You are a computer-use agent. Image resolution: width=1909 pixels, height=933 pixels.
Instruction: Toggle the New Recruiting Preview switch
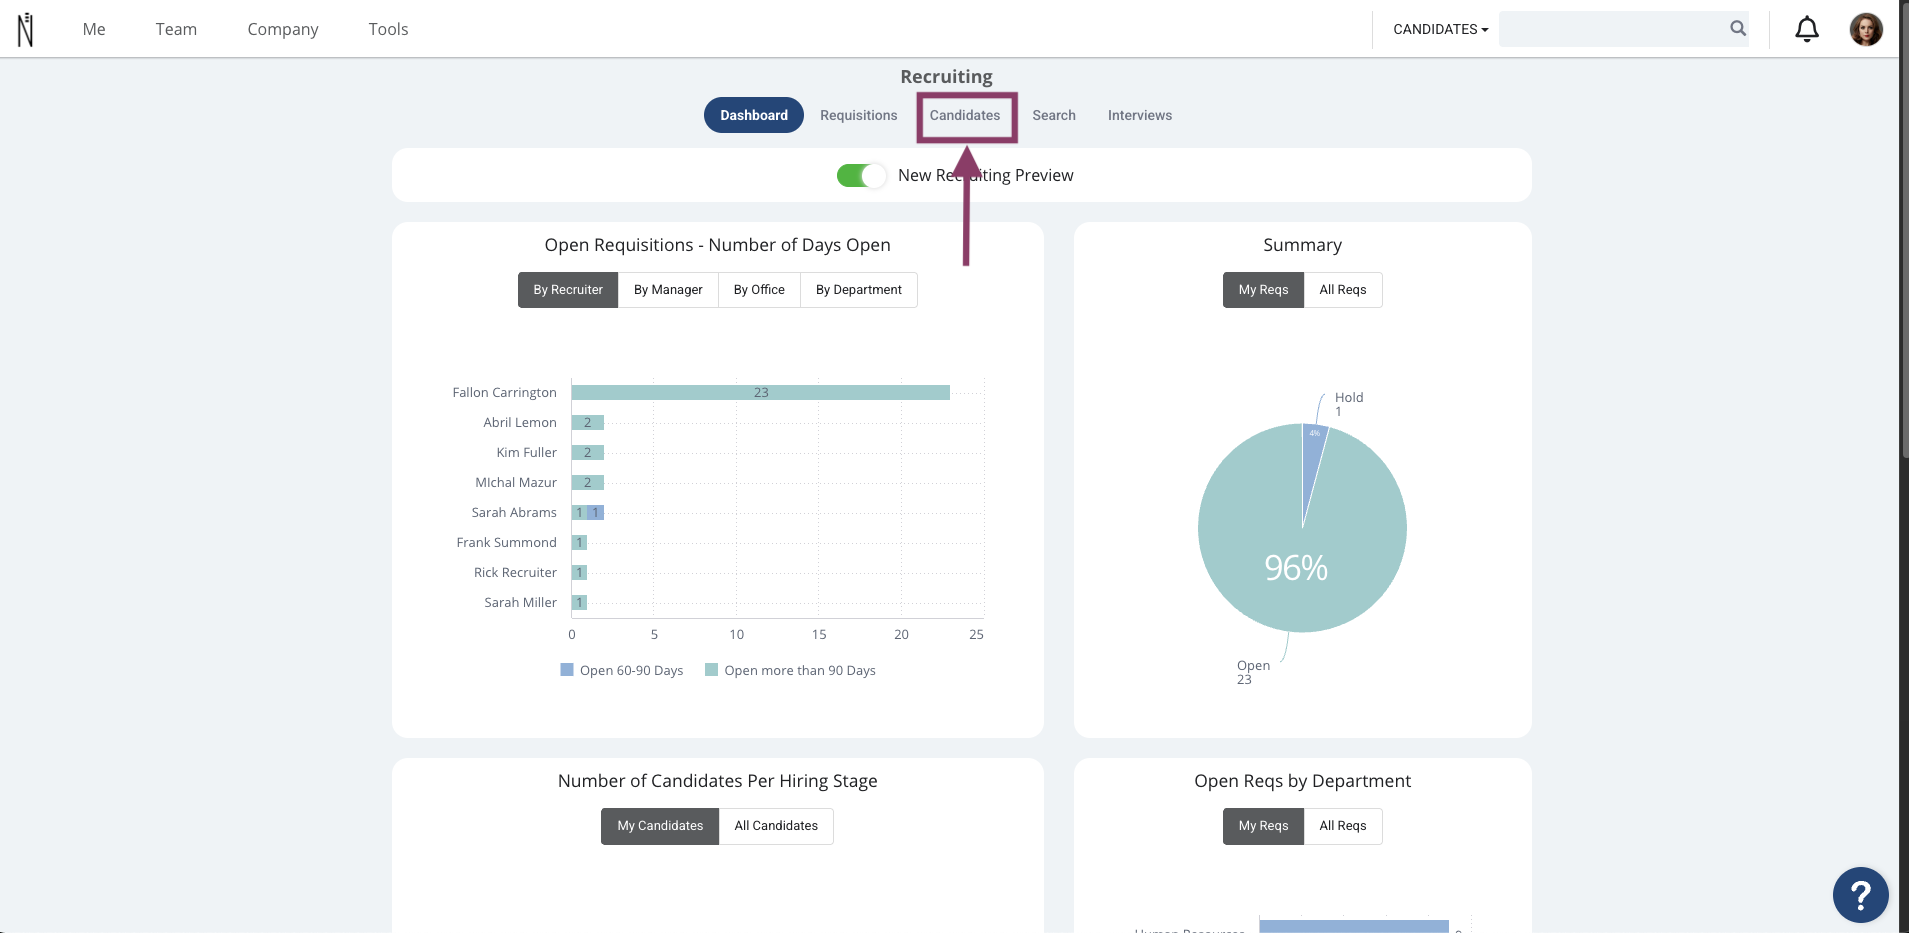tap(861, 176)
